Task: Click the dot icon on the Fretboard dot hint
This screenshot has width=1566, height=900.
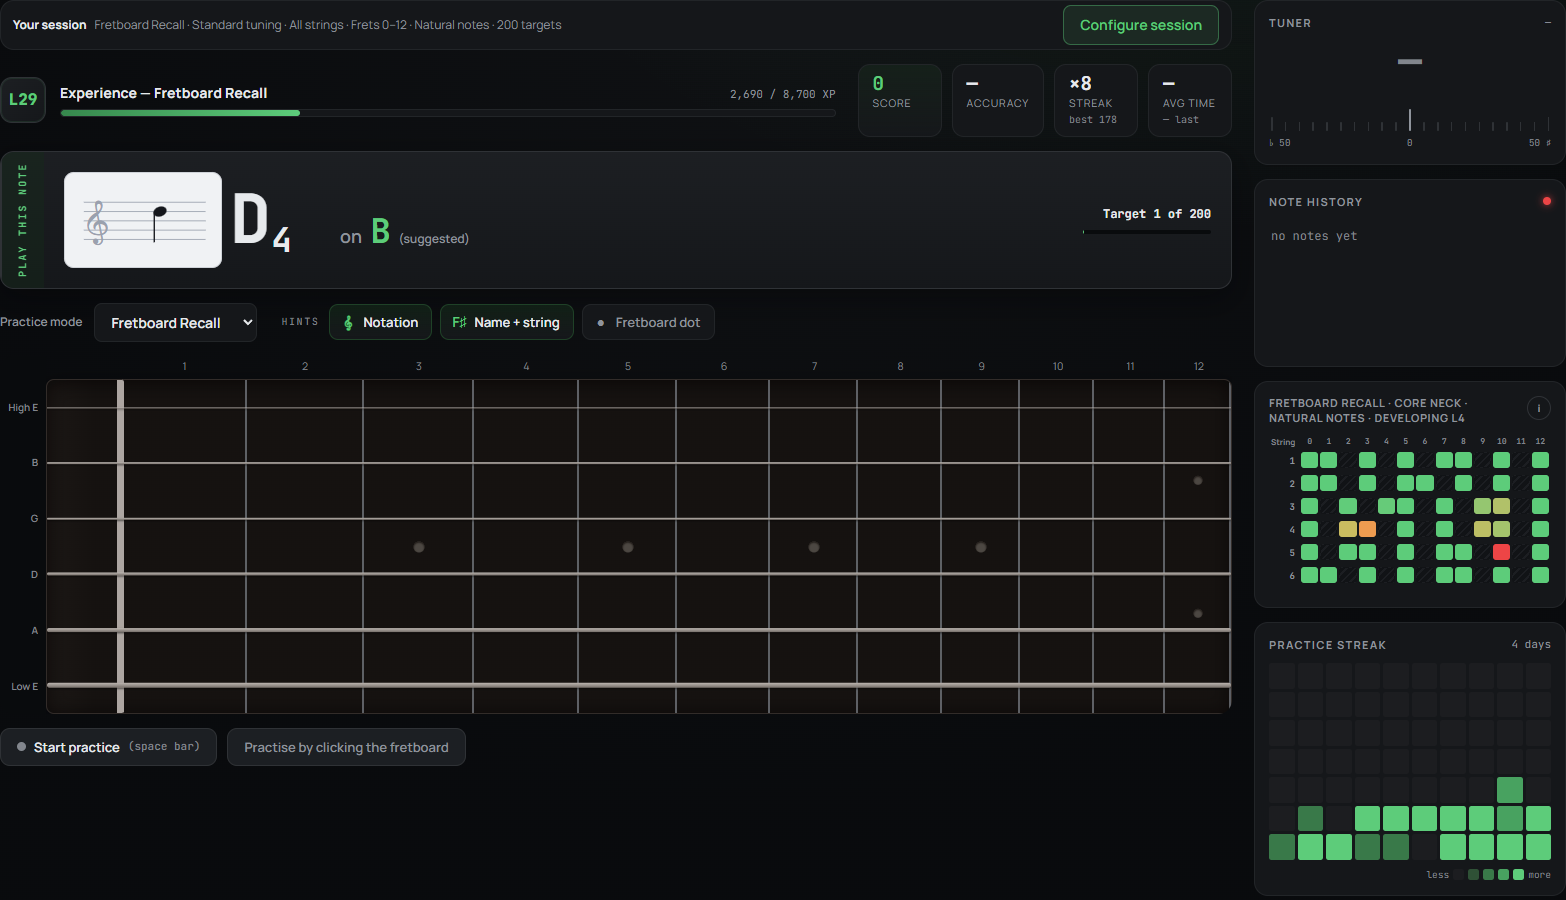Action: 600,323
